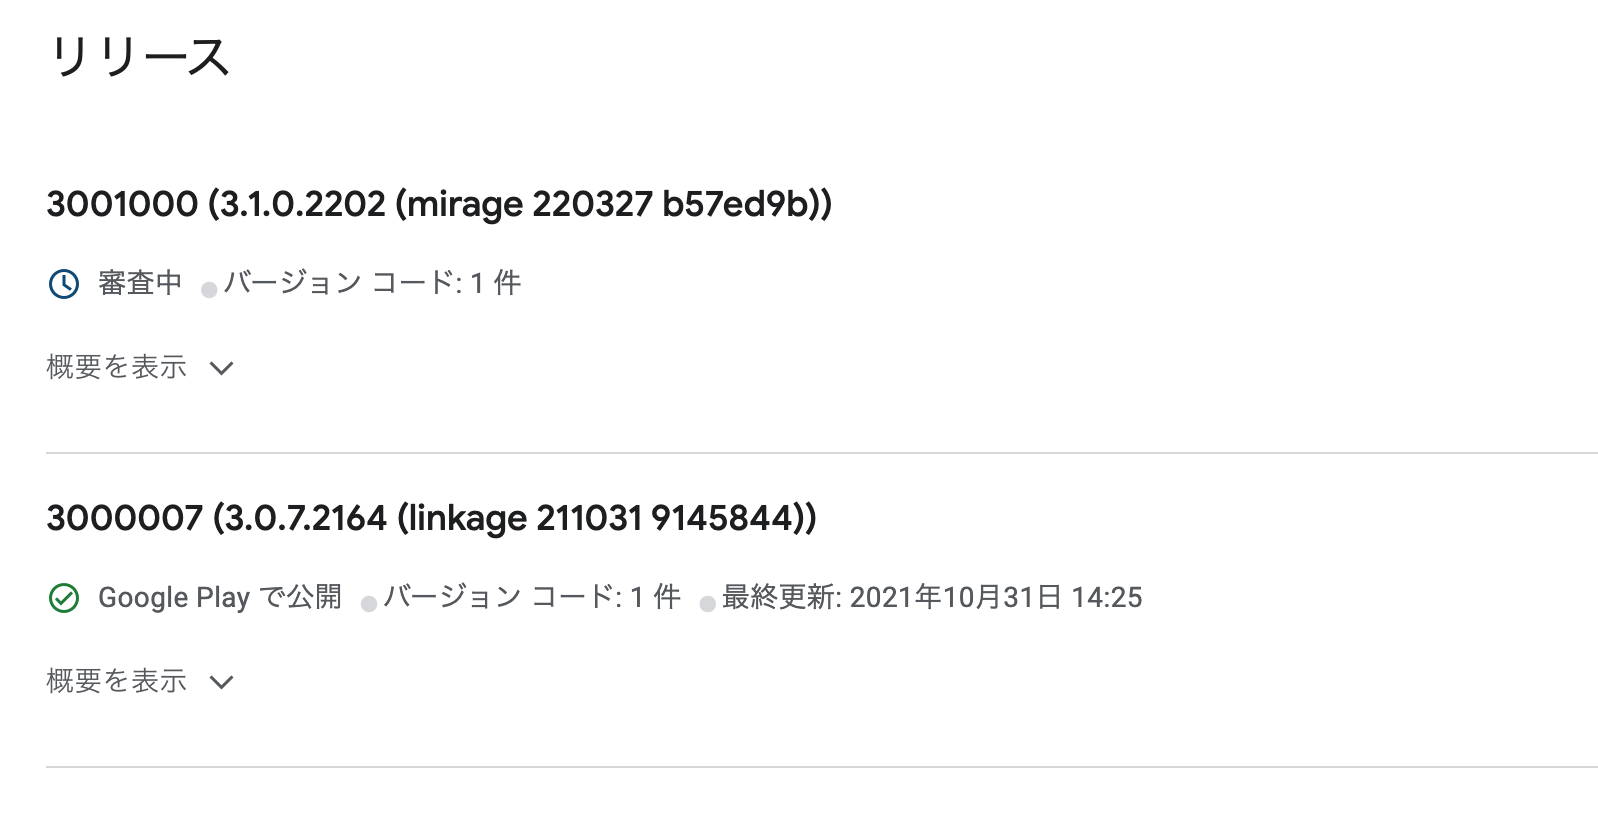Click the gray dot before 最終更新
This screenshot has width=1598, height=818.
[x=707, y=604]
